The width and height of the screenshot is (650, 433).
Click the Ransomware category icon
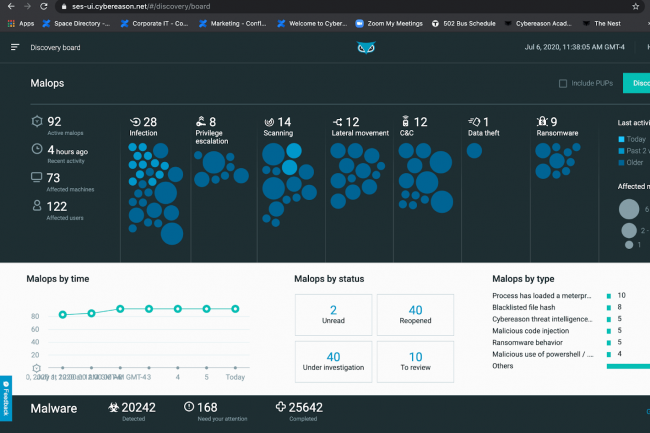tap(541, 122)
